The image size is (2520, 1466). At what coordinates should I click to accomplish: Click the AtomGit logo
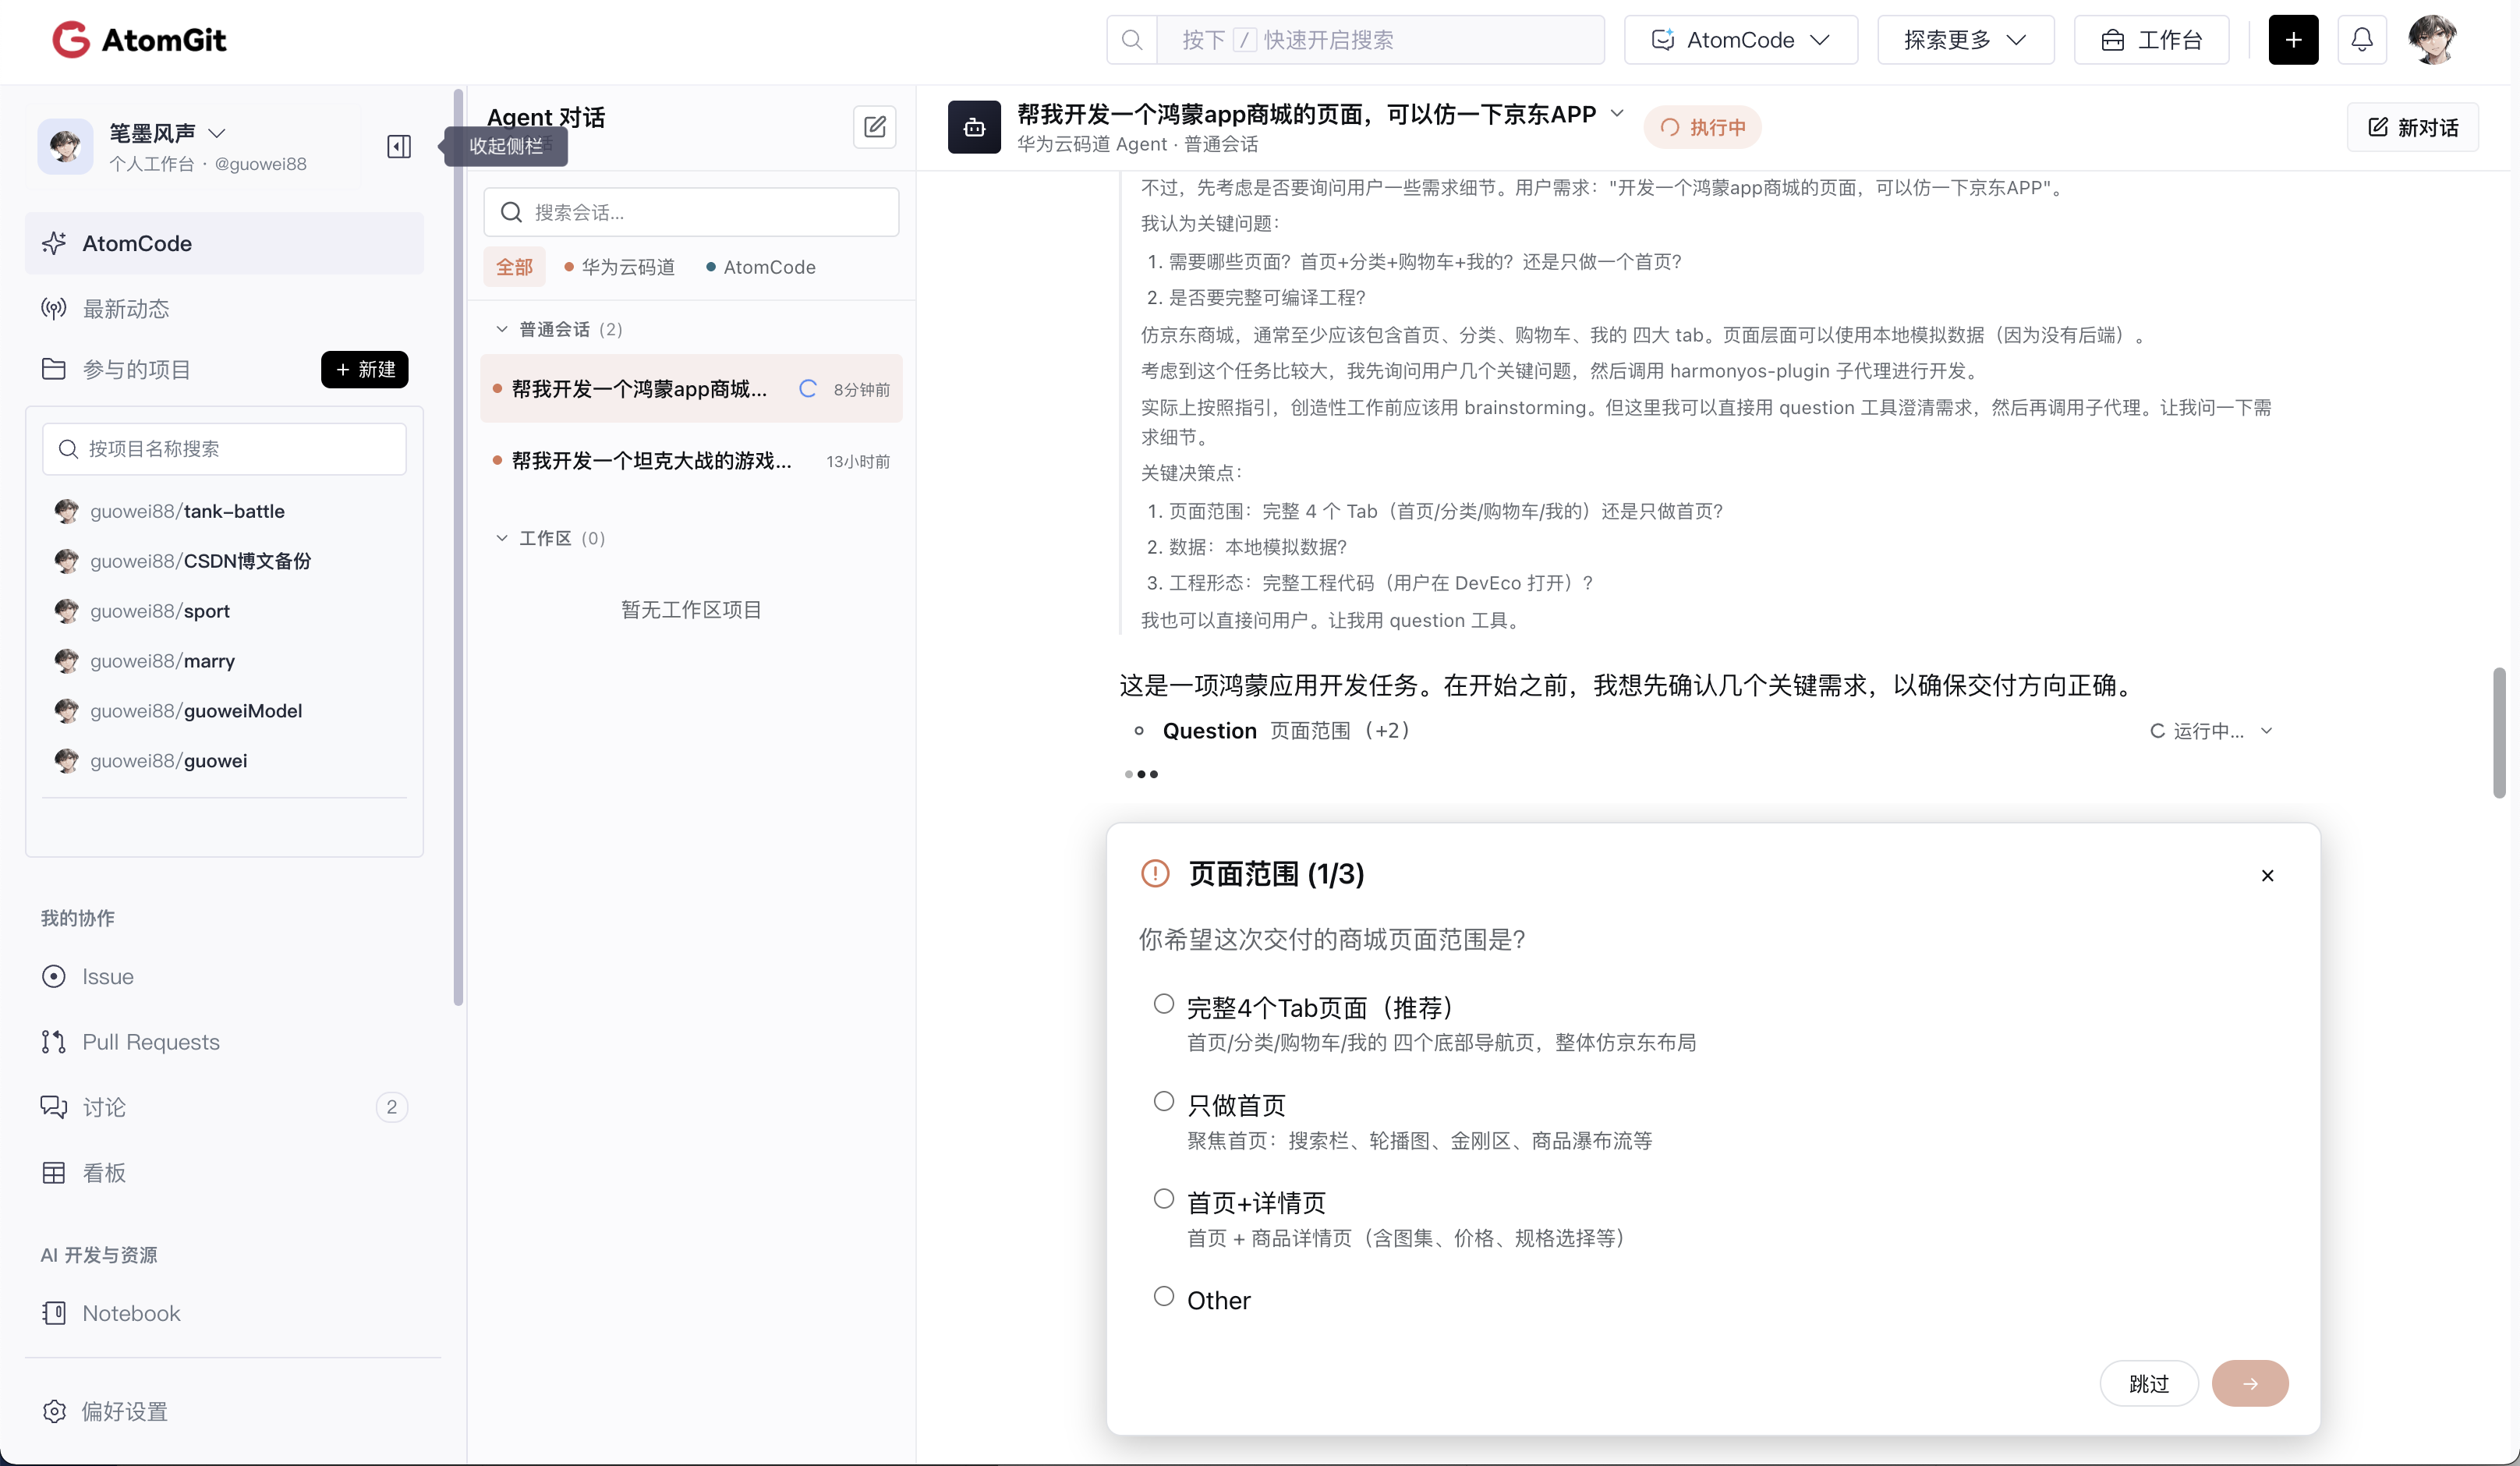[139, 40]
